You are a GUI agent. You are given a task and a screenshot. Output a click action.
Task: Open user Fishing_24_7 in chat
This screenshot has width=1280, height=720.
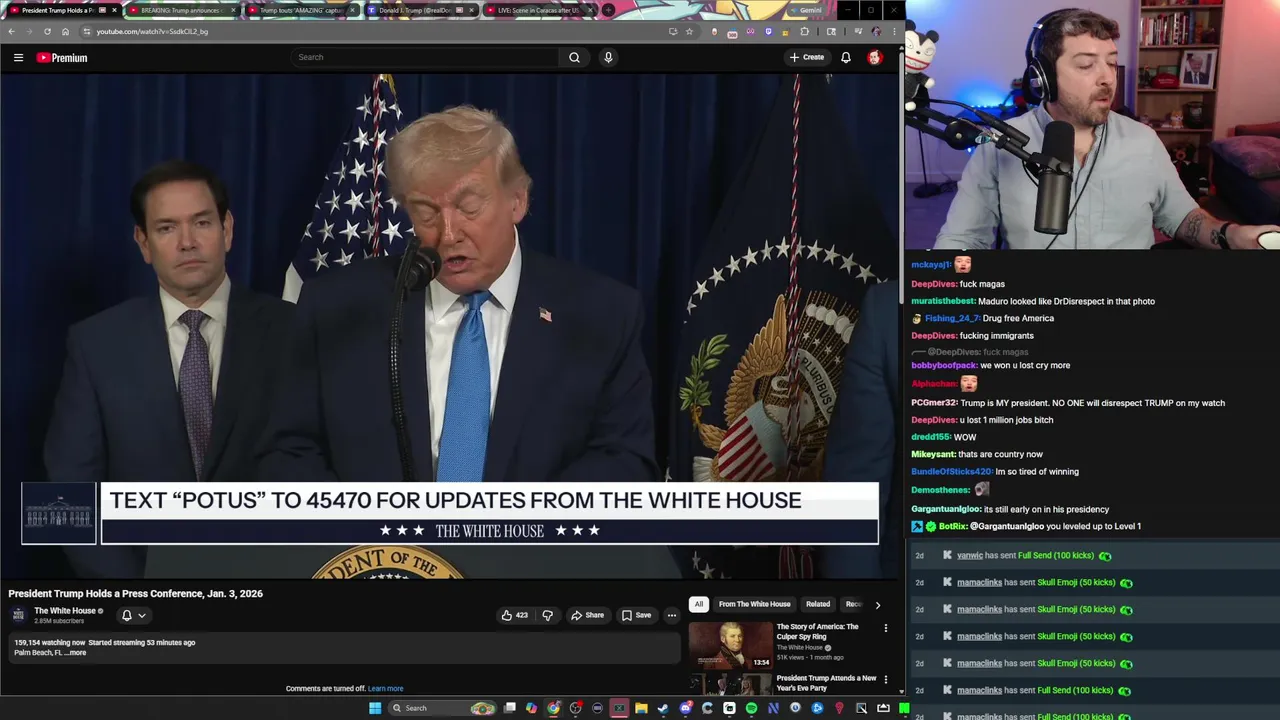click(952, 318)
